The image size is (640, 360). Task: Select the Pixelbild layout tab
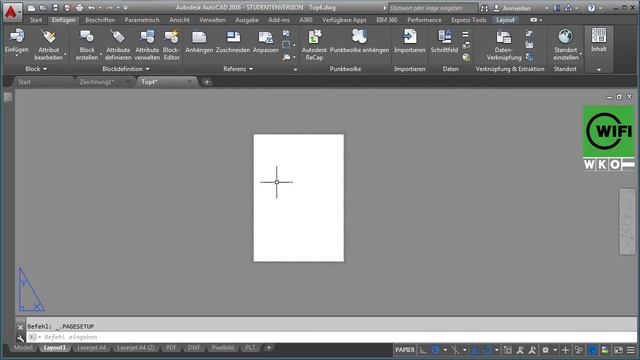tap(223, 348)
